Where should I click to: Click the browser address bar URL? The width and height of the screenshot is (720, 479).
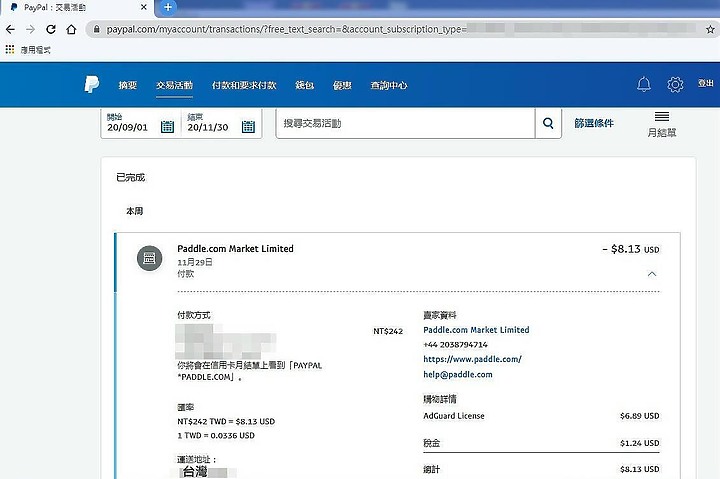(x=287, y=29)
